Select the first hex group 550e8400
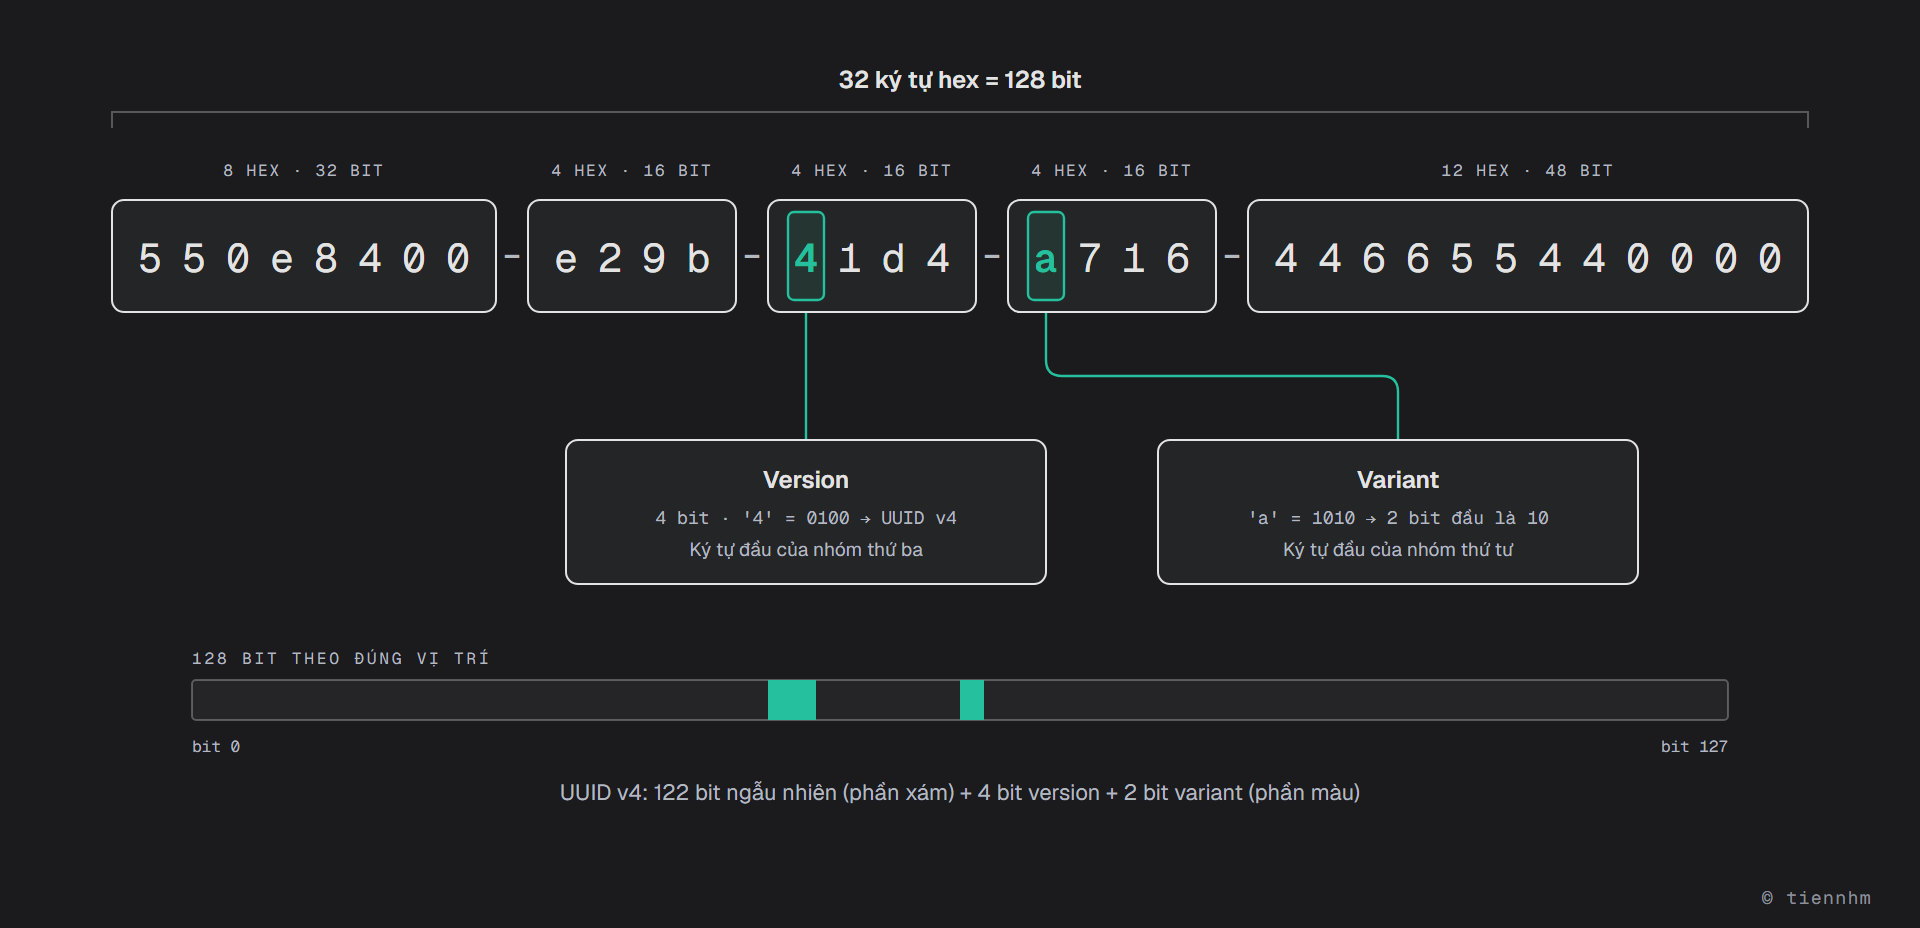 click(304, 256)
